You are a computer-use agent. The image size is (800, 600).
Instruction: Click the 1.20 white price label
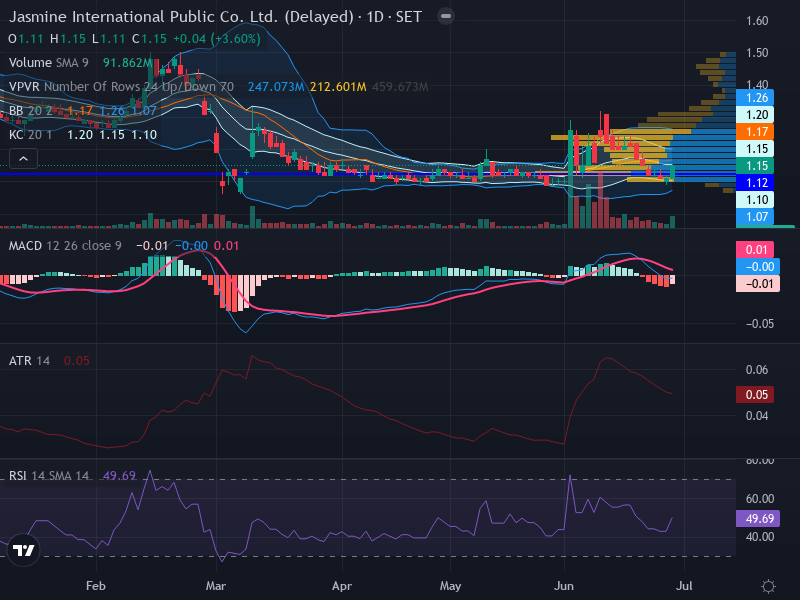(755, 114)
